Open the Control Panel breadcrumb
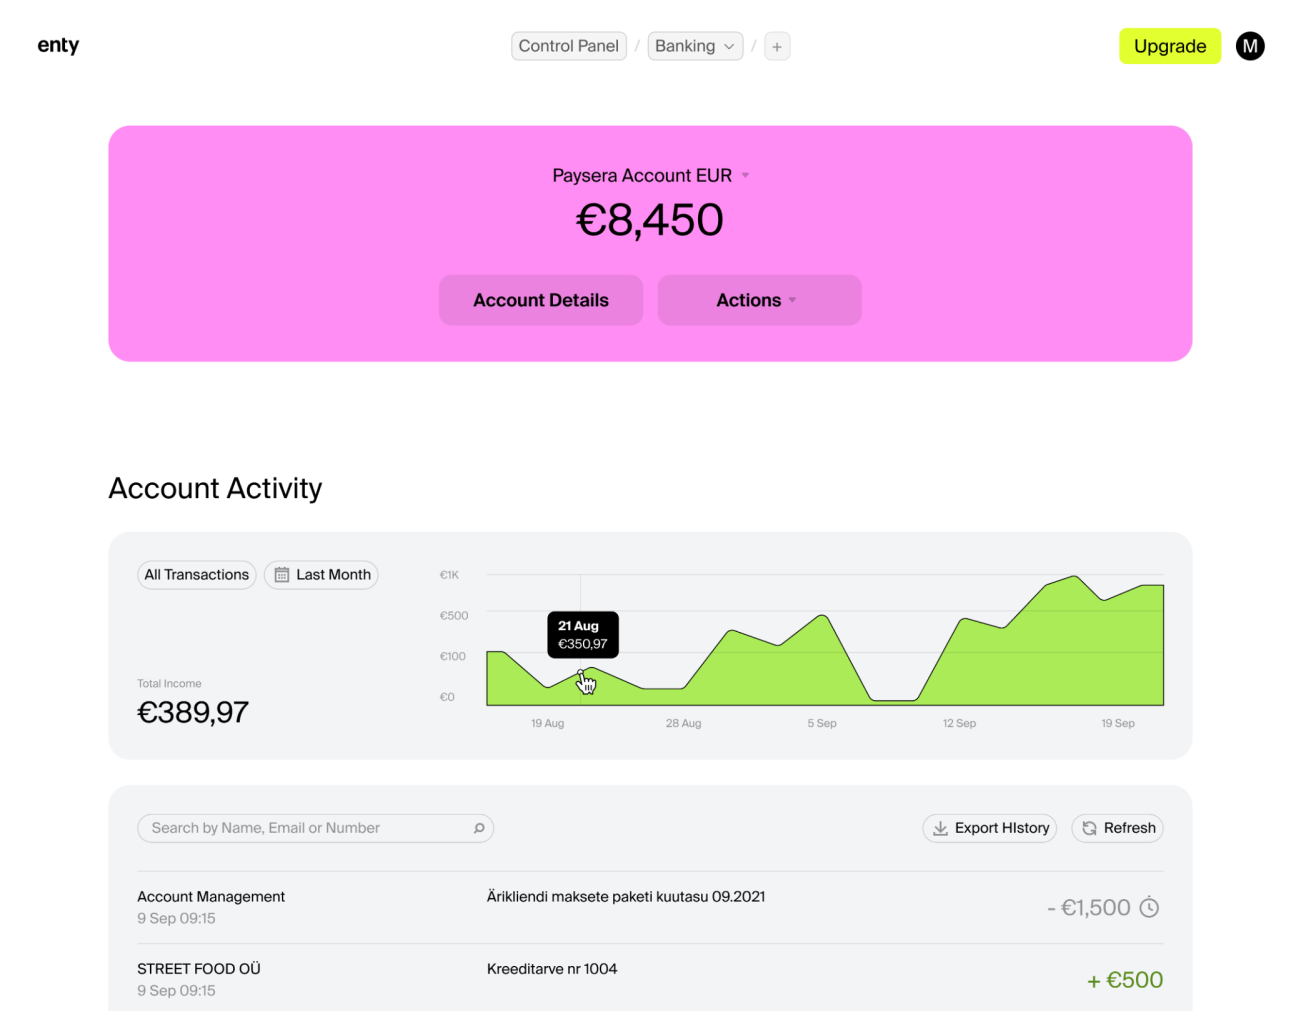The width and height of the screenshot is (1301, 1011). coord(569,46)
